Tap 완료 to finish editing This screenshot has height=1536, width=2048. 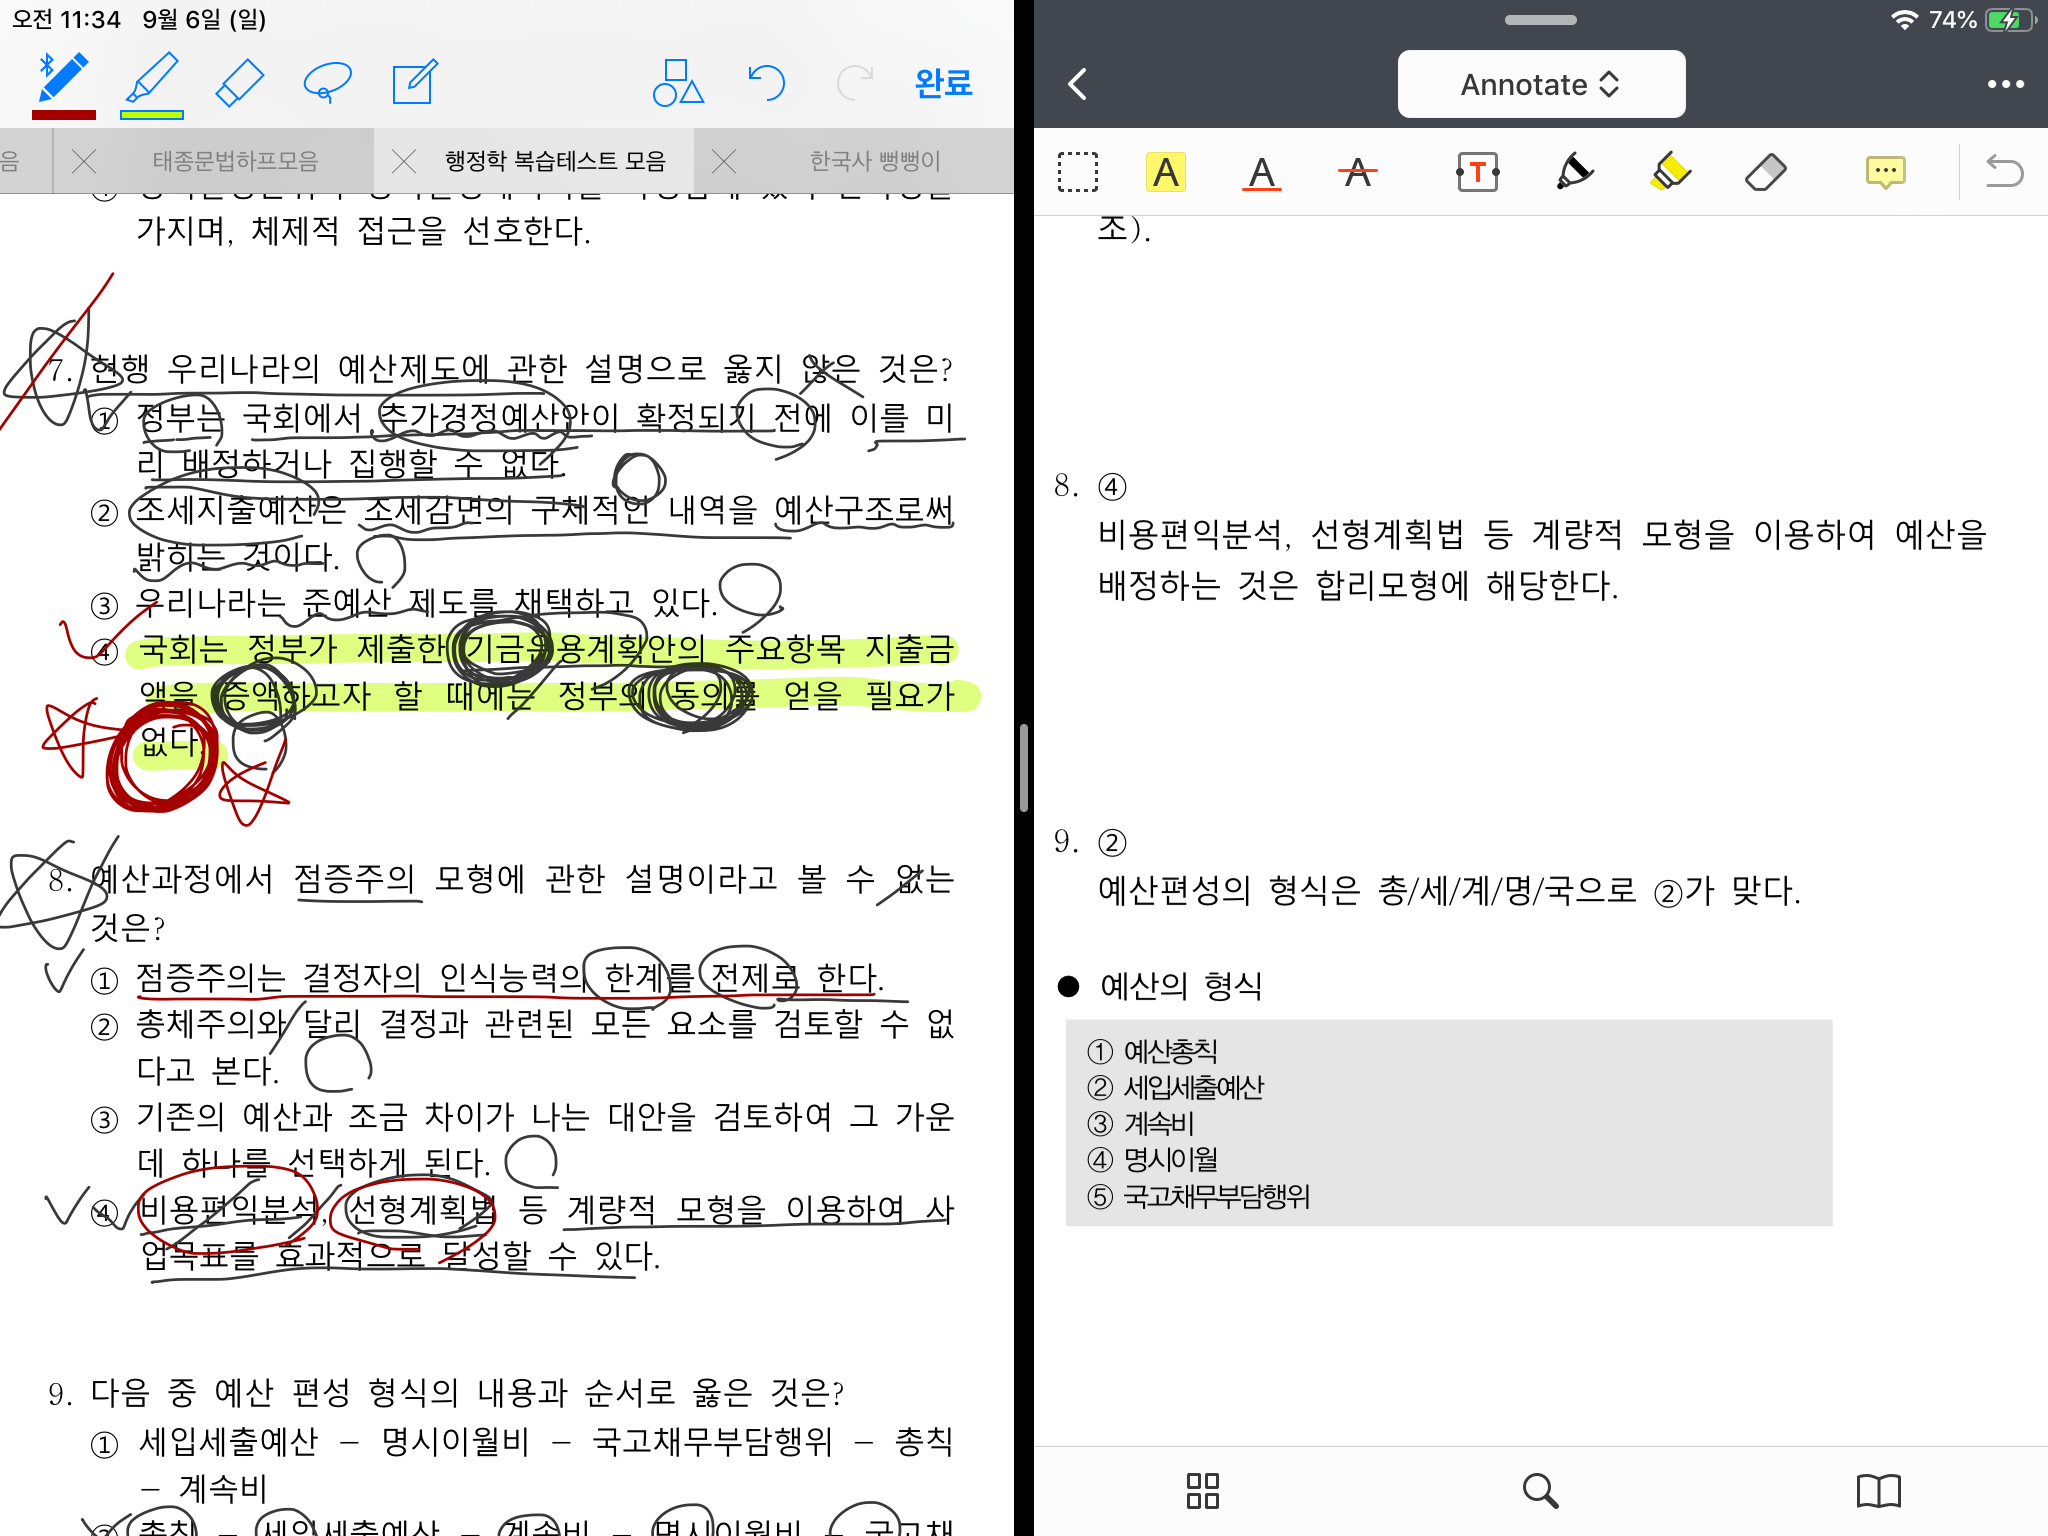click(942, 82)
